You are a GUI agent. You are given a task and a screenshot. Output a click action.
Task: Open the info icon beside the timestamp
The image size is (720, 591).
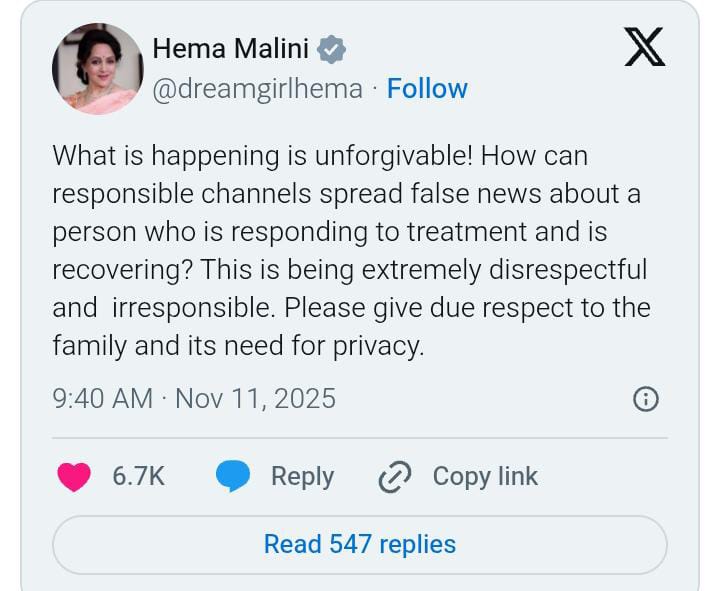pyautogui.click(x=646, y=400)
